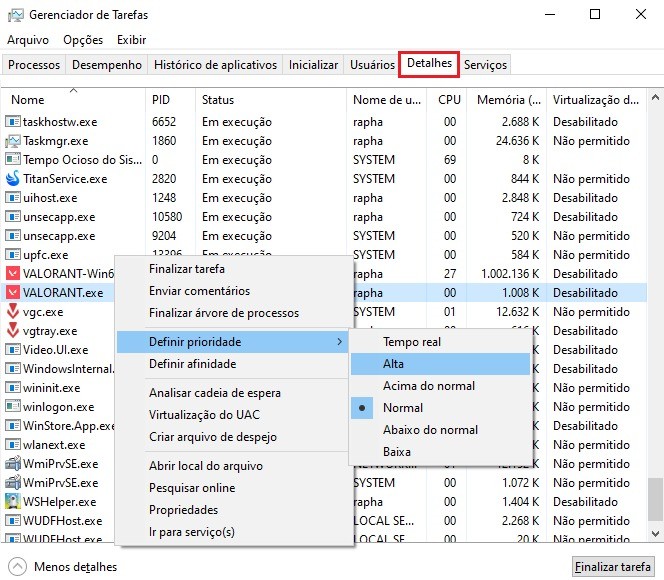Sort by Virtualização d... column header

tap(596, 100)
